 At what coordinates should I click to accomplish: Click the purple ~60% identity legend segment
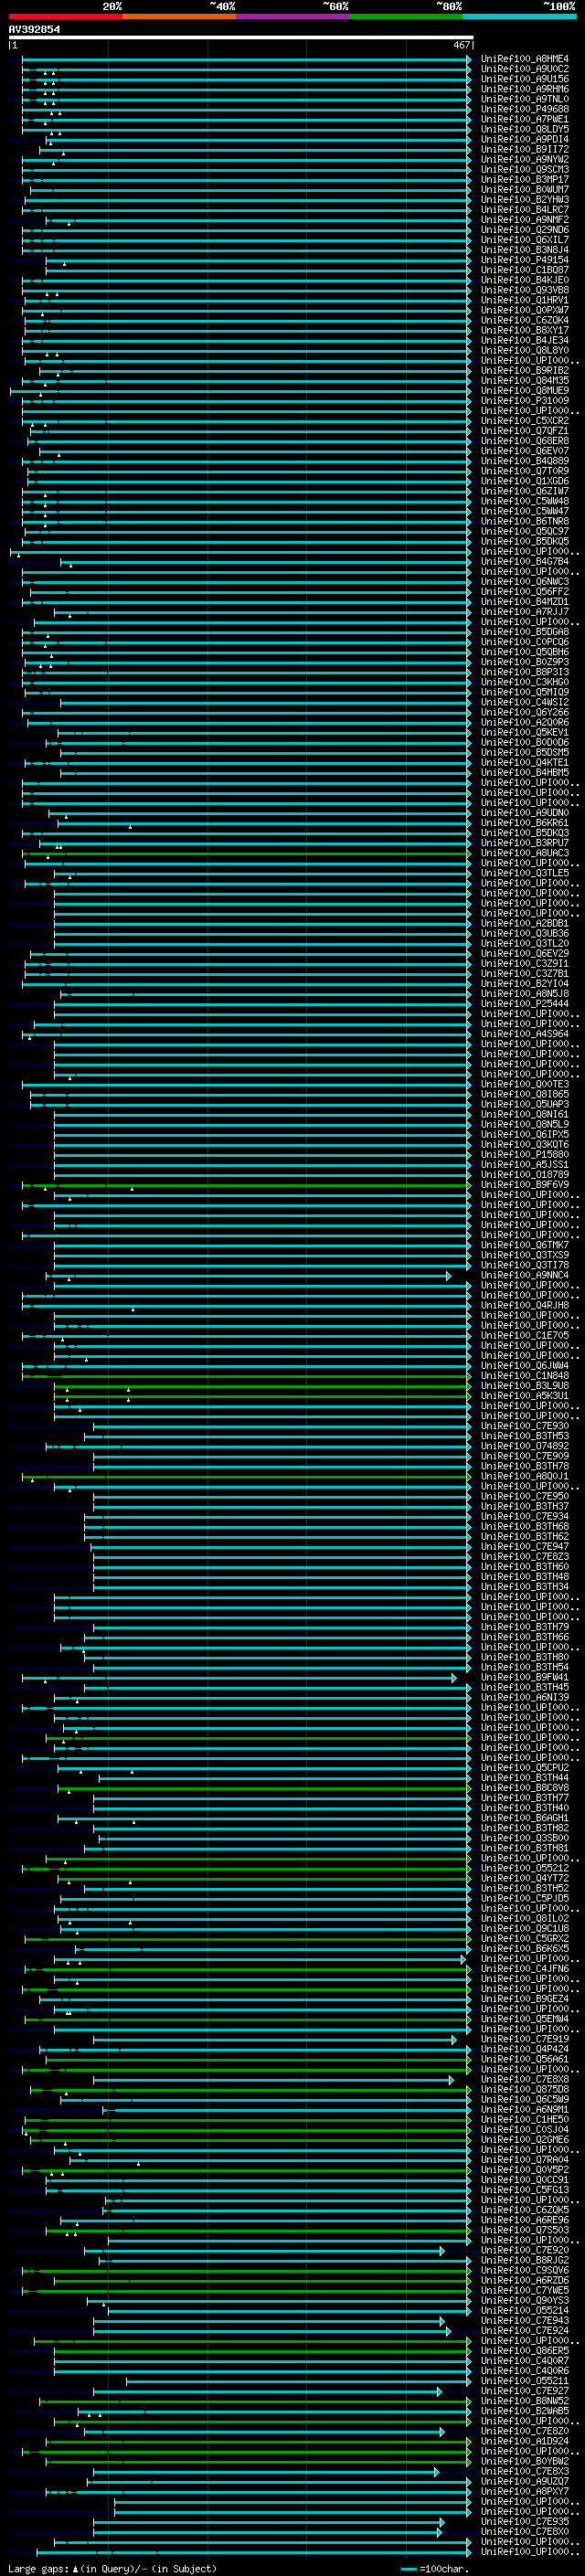[x=293, y=16]
